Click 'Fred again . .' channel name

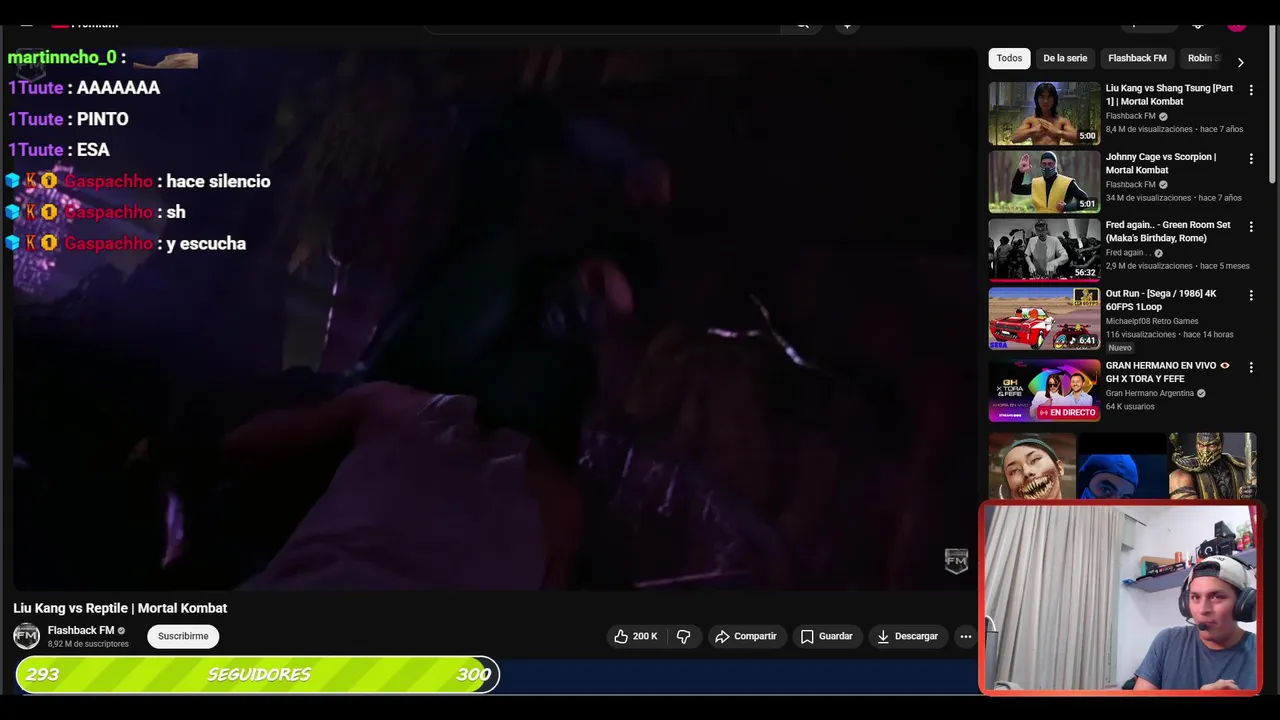click(x=1128, y=253)
